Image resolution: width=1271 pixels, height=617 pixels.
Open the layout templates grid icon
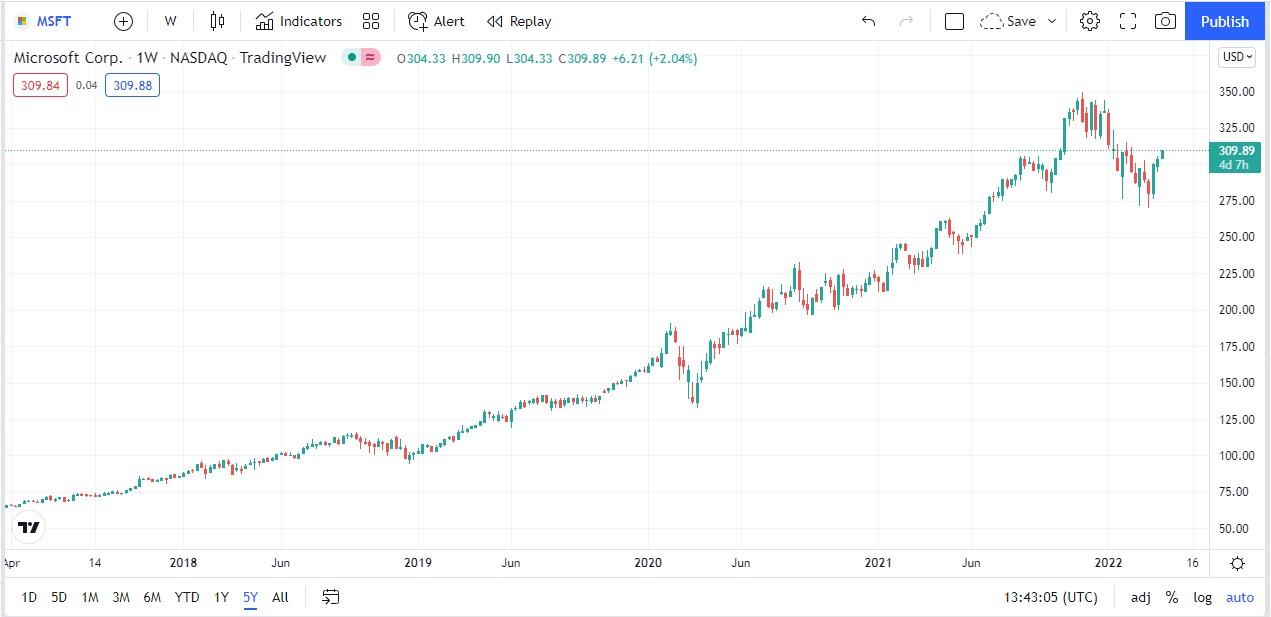(x=371, y=21)
